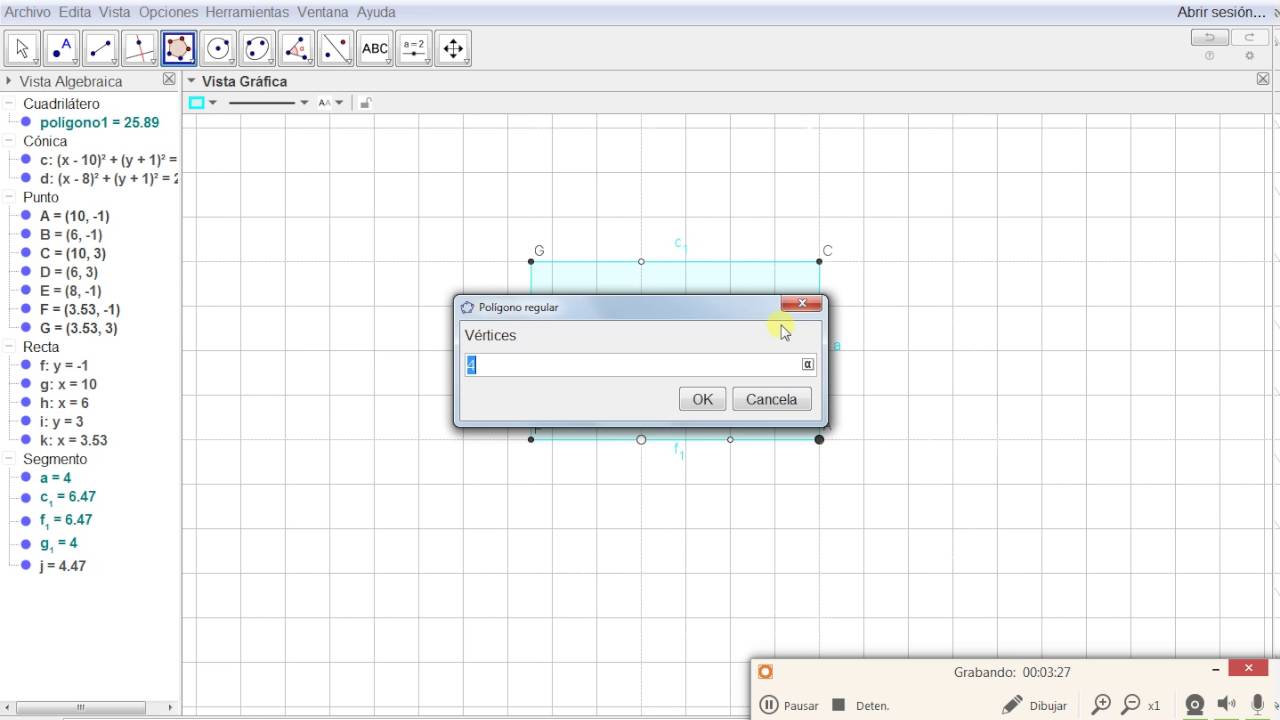Image resolution: width=1280 pixels, height=720 pixels.
Task: Click the Cancela button
Action: click(772, 399)
